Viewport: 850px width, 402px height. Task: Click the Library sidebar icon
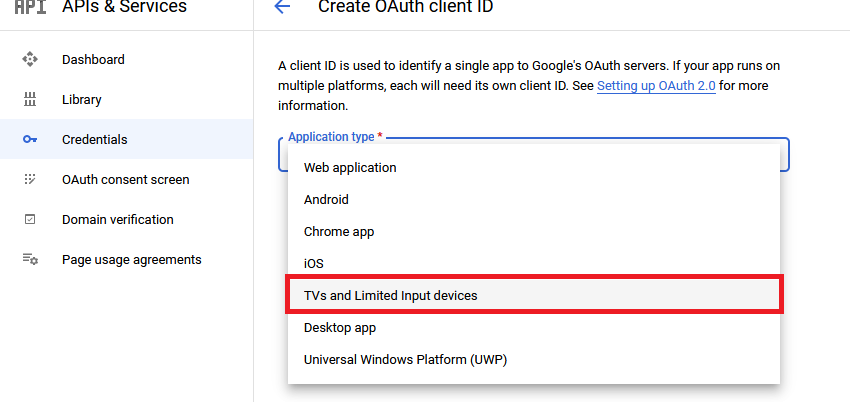point(30,99)
